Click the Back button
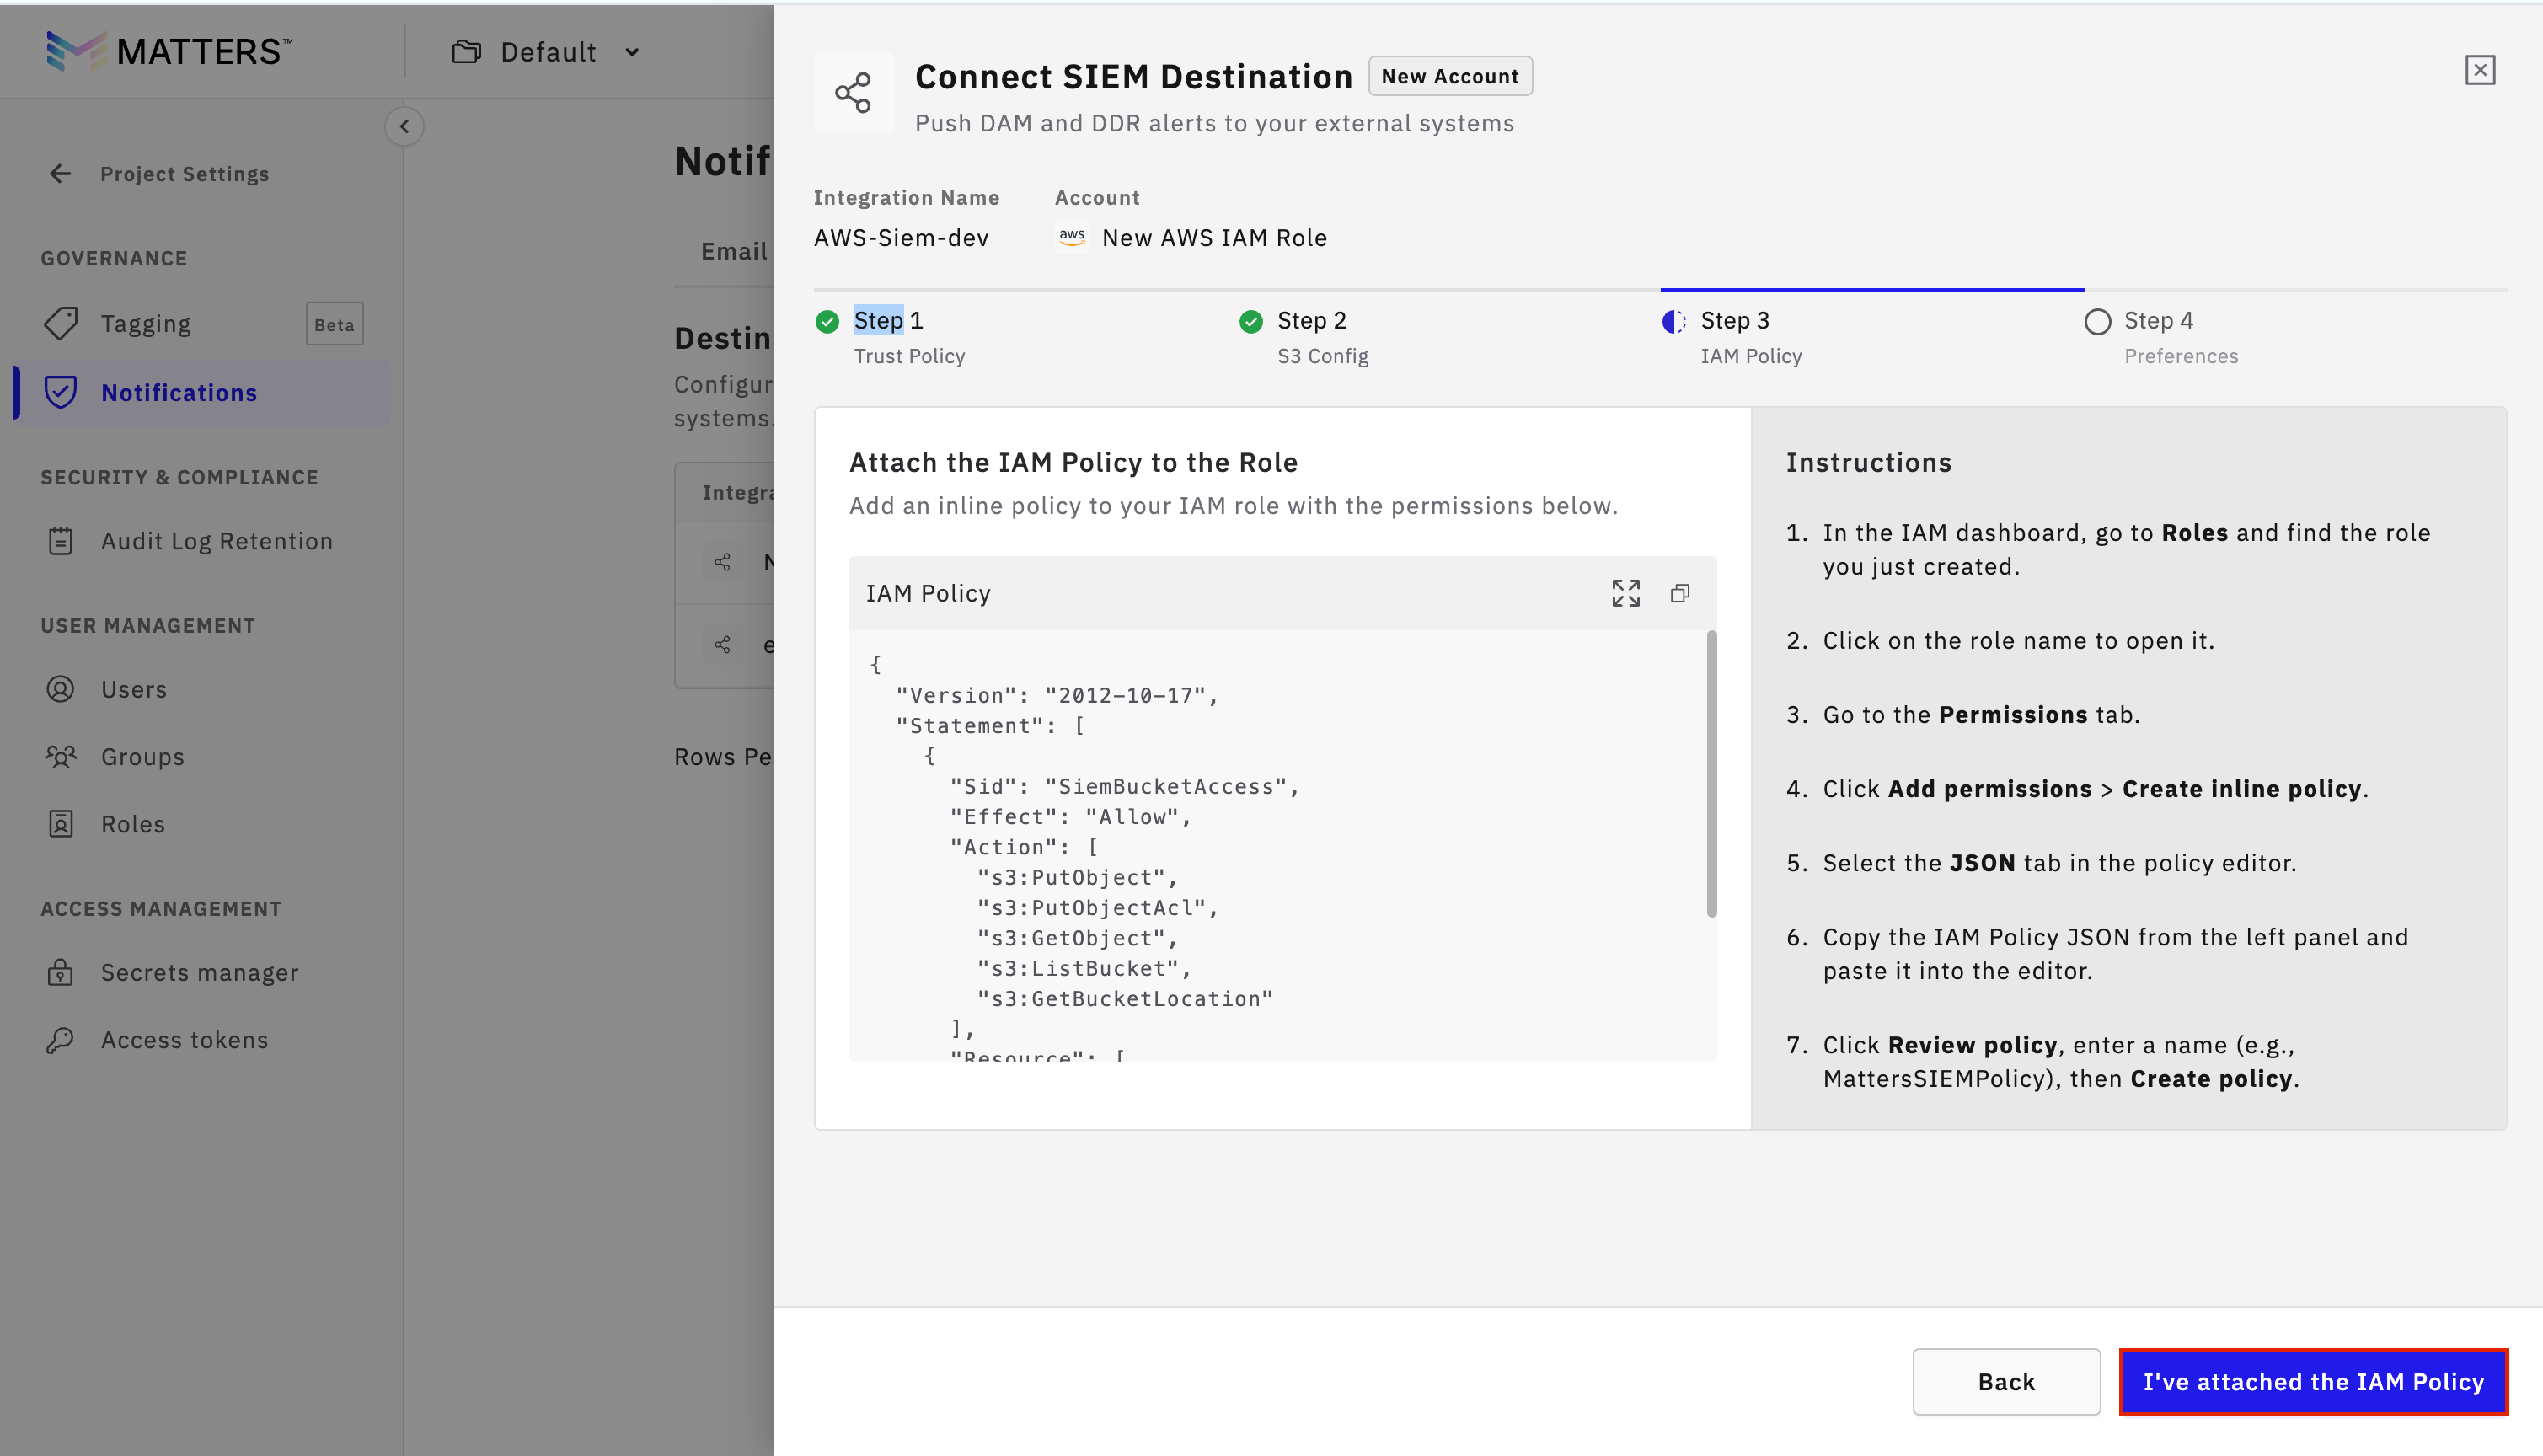 click(x=2005, y=1381)
